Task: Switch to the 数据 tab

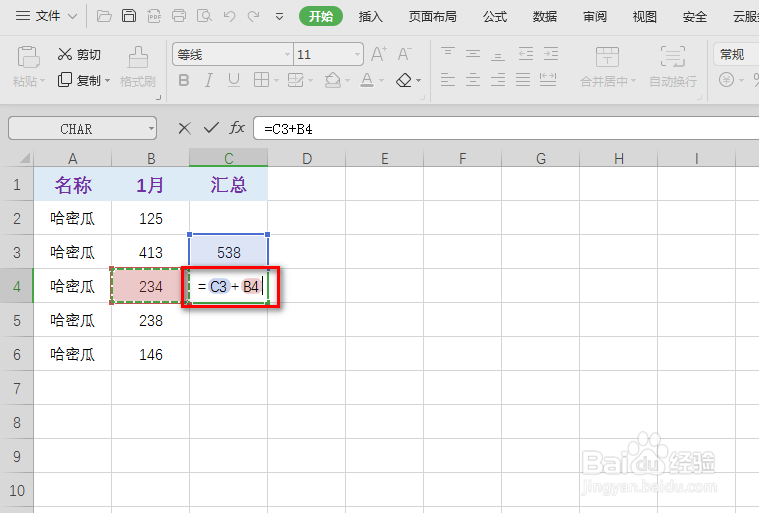Action: pyautogui.click(x=545, y=16)
